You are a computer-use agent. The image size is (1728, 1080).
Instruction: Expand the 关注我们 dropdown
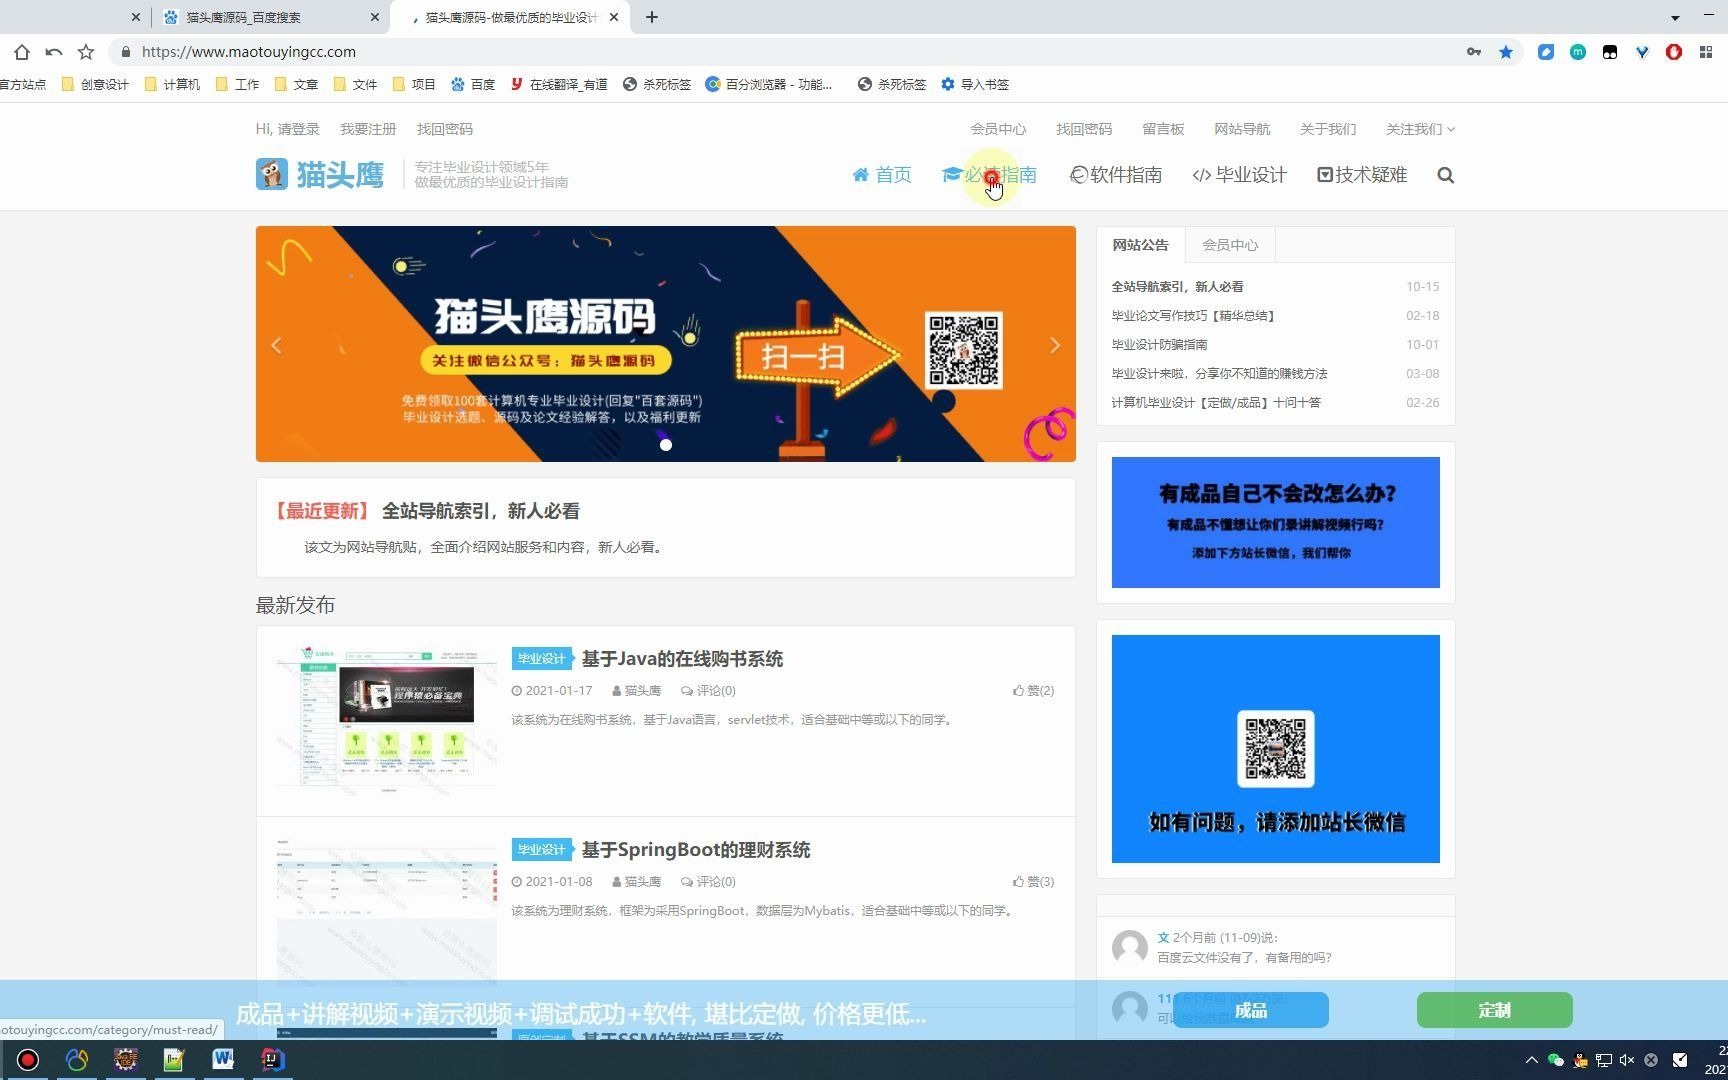[x=1420, y=129]
